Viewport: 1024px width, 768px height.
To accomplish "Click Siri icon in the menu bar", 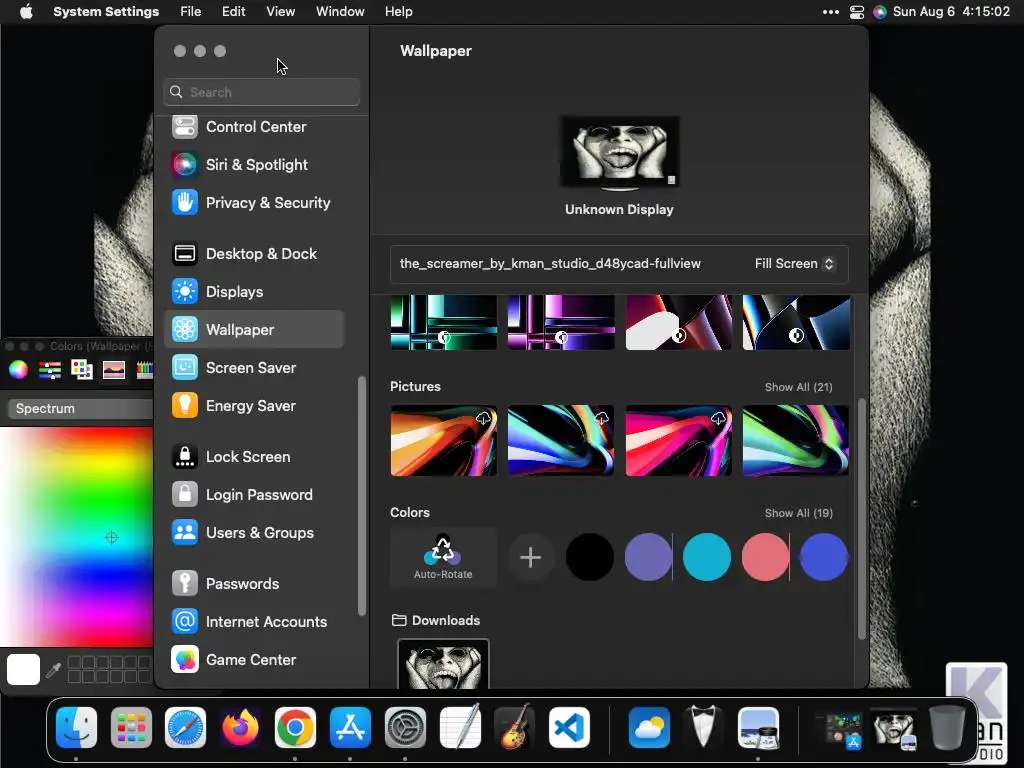I will pyautogui.click(x=880, y=12).
